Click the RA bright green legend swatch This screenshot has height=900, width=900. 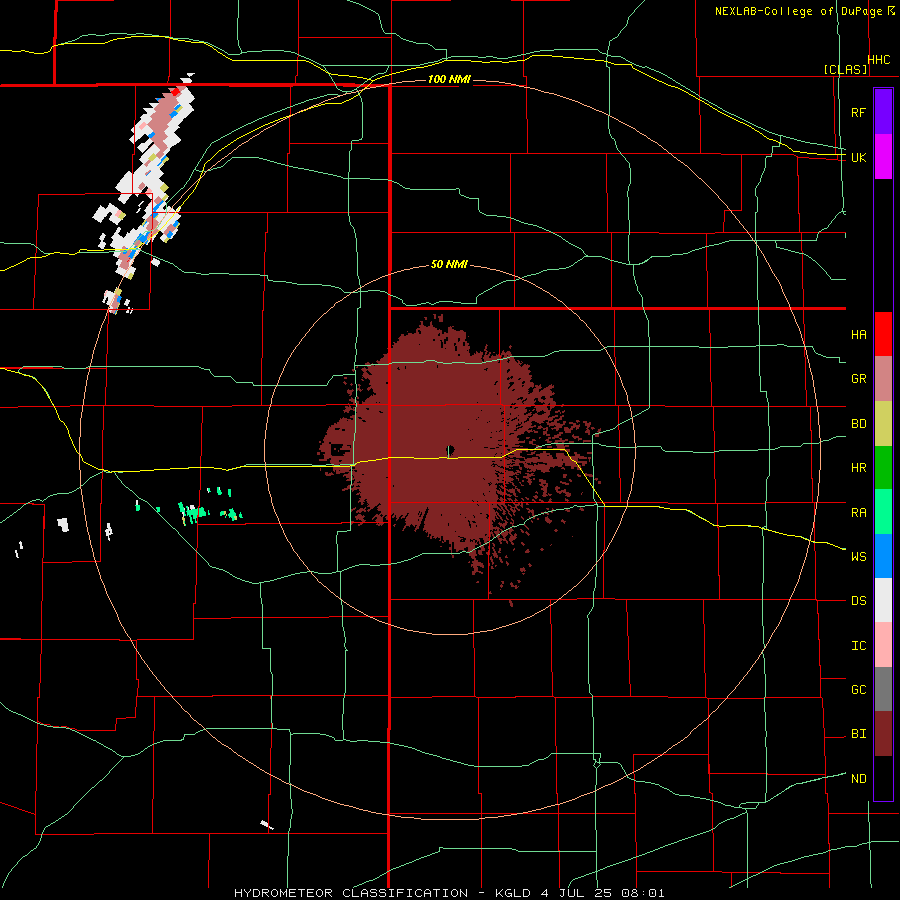[883, 512]
